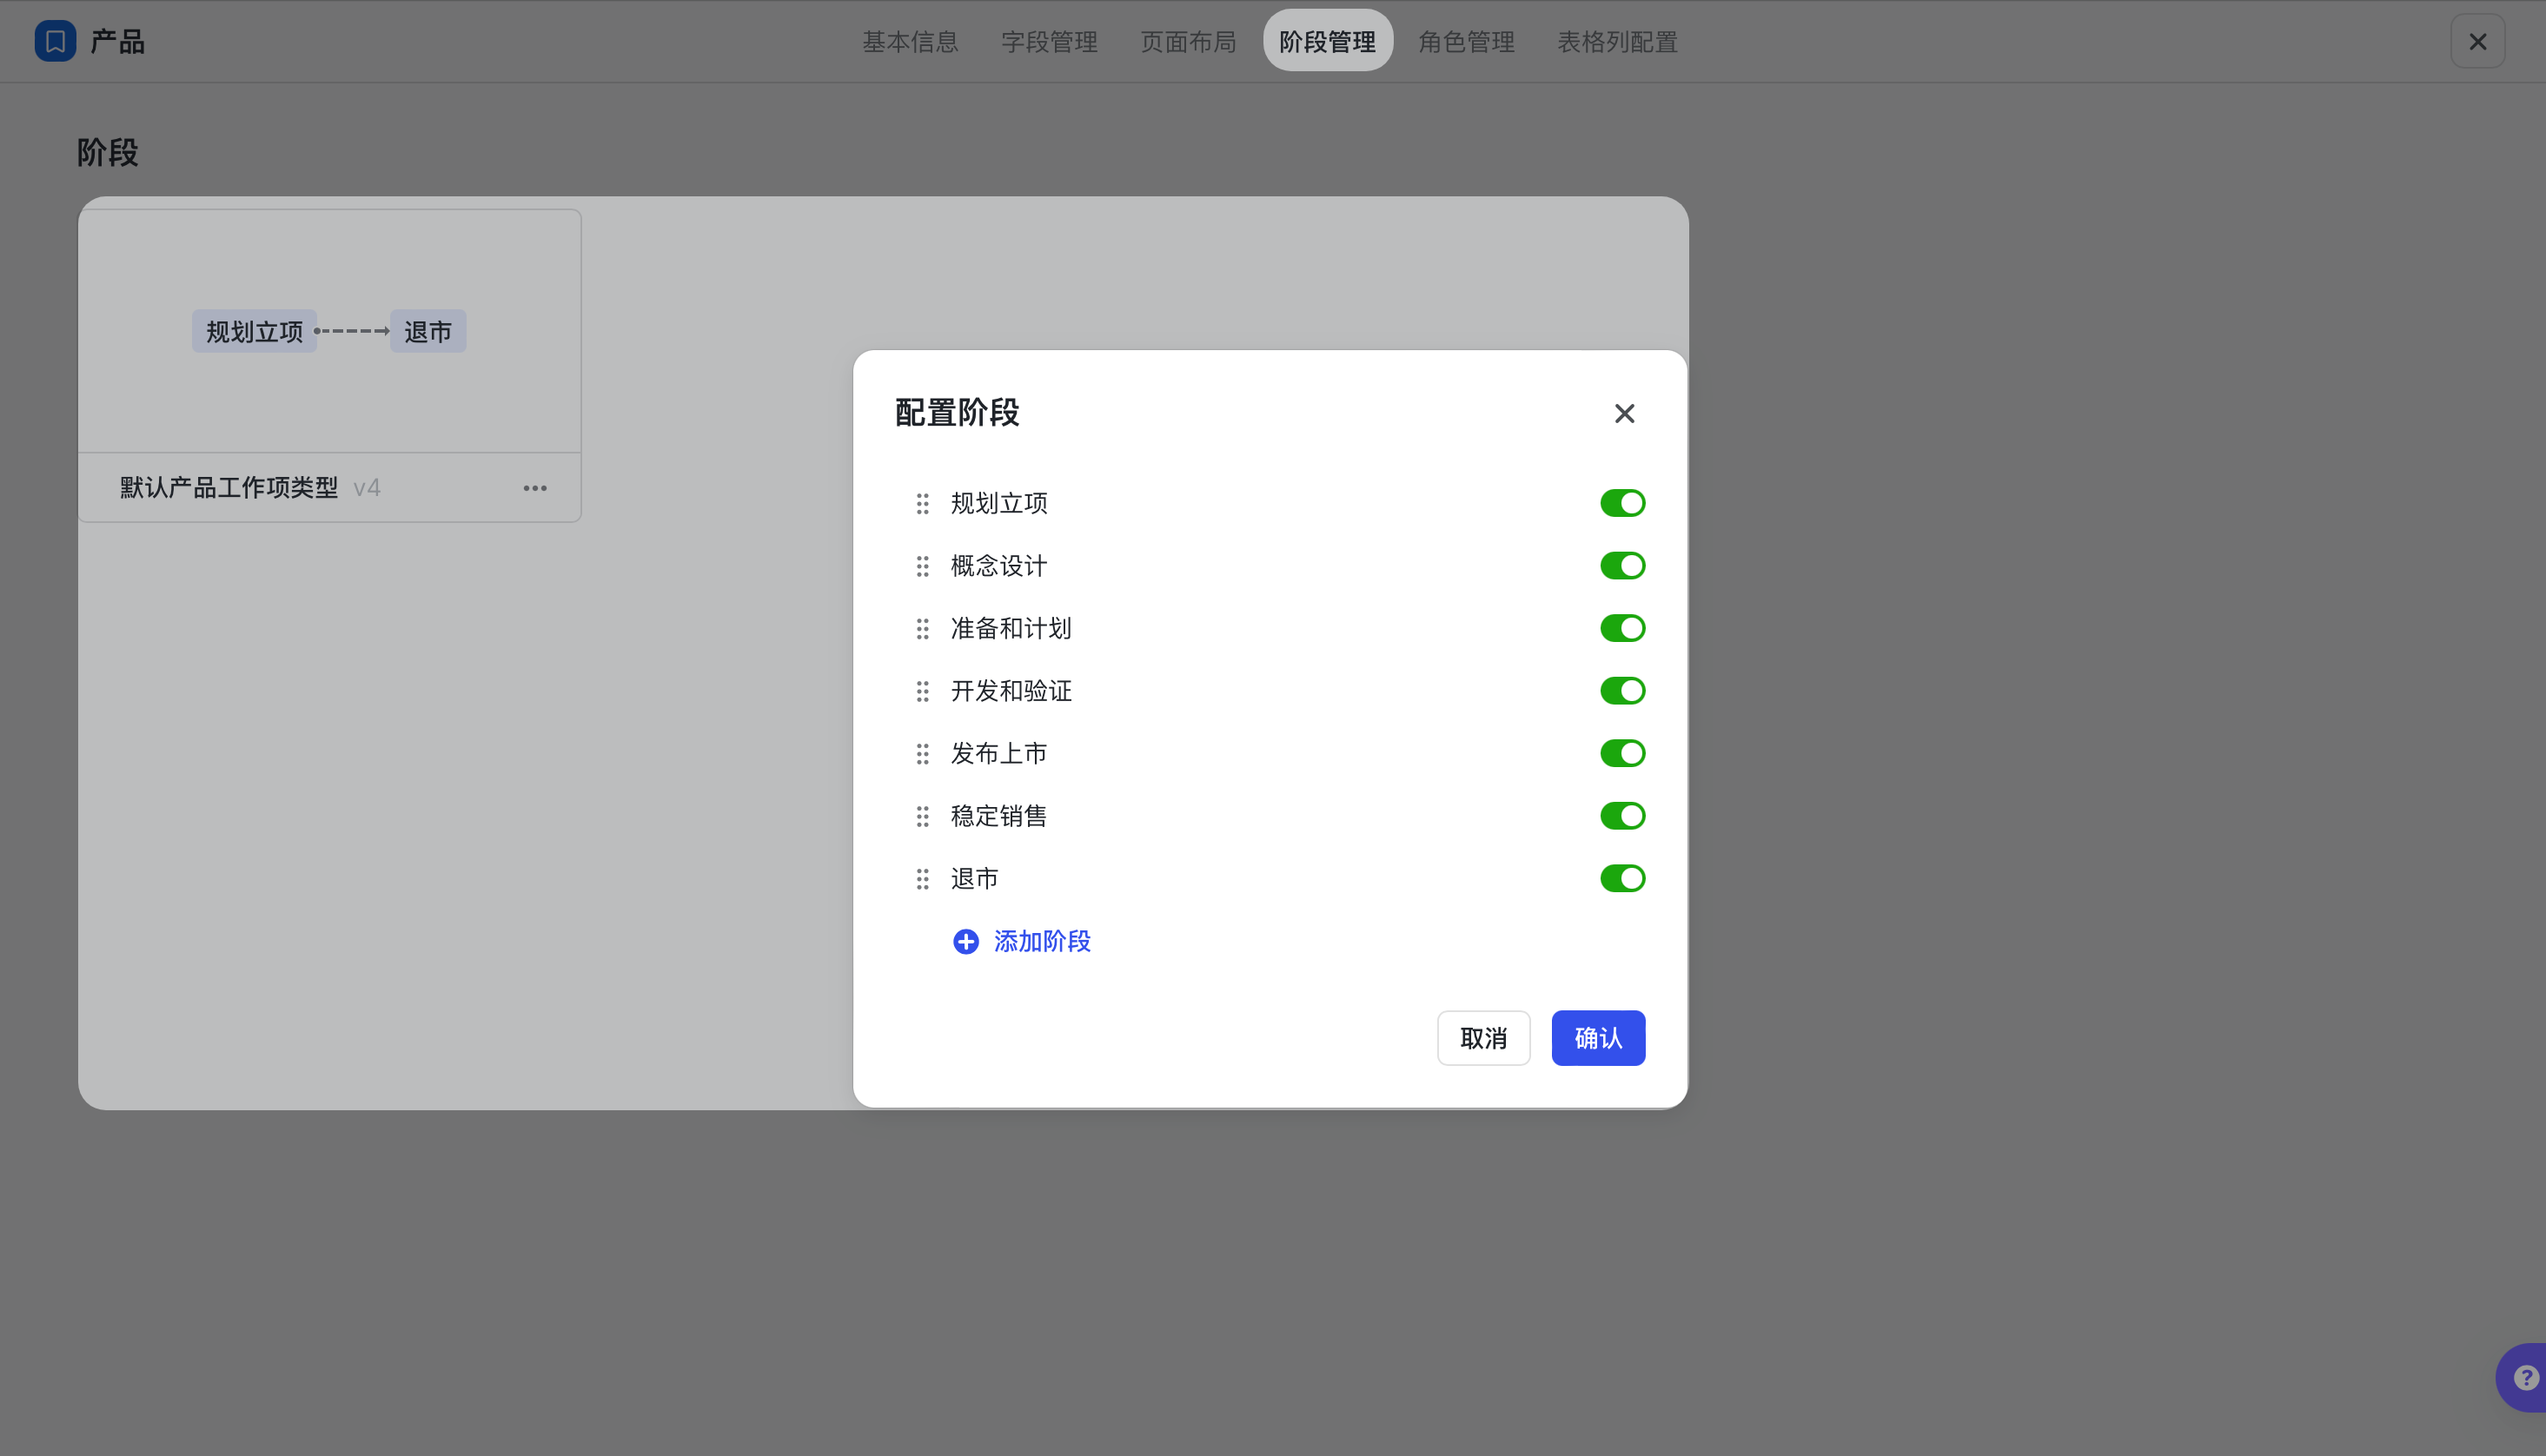
Task: Switch to the 表格列配置 tab
Action: [x=1617, y=41]
